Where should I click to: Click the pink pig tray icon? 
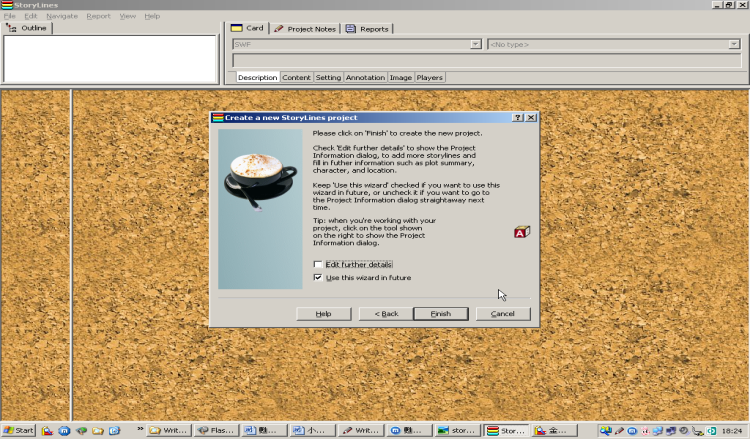point(645,431)
